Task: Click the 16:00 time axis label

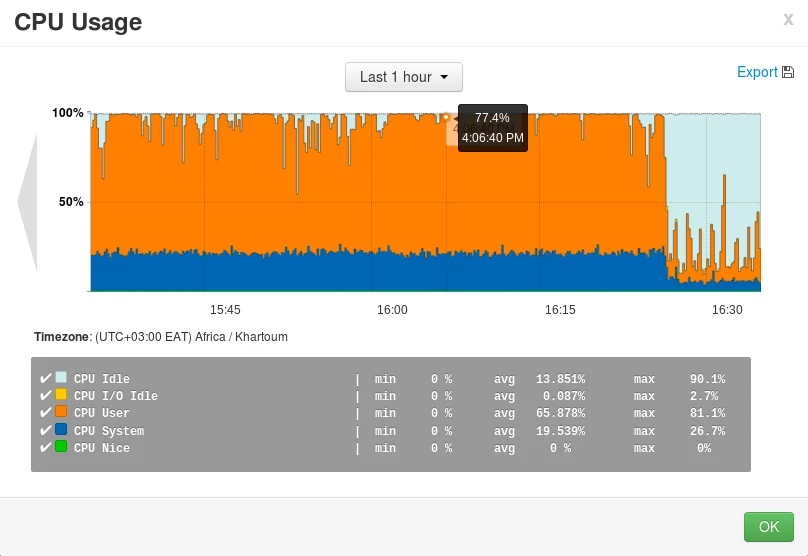Action: tap(392, 310)
